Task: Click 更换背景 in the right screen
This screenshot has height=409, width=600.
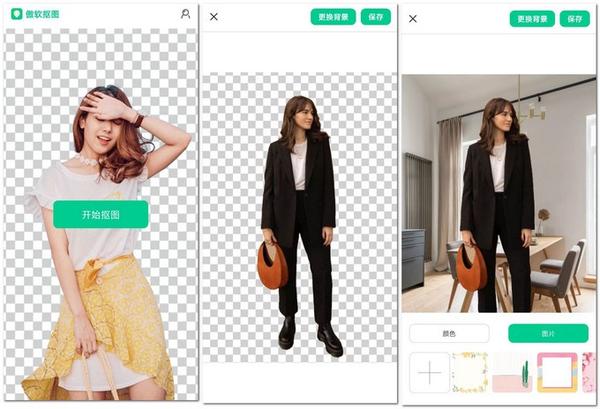Action: [x=532, y=19]
